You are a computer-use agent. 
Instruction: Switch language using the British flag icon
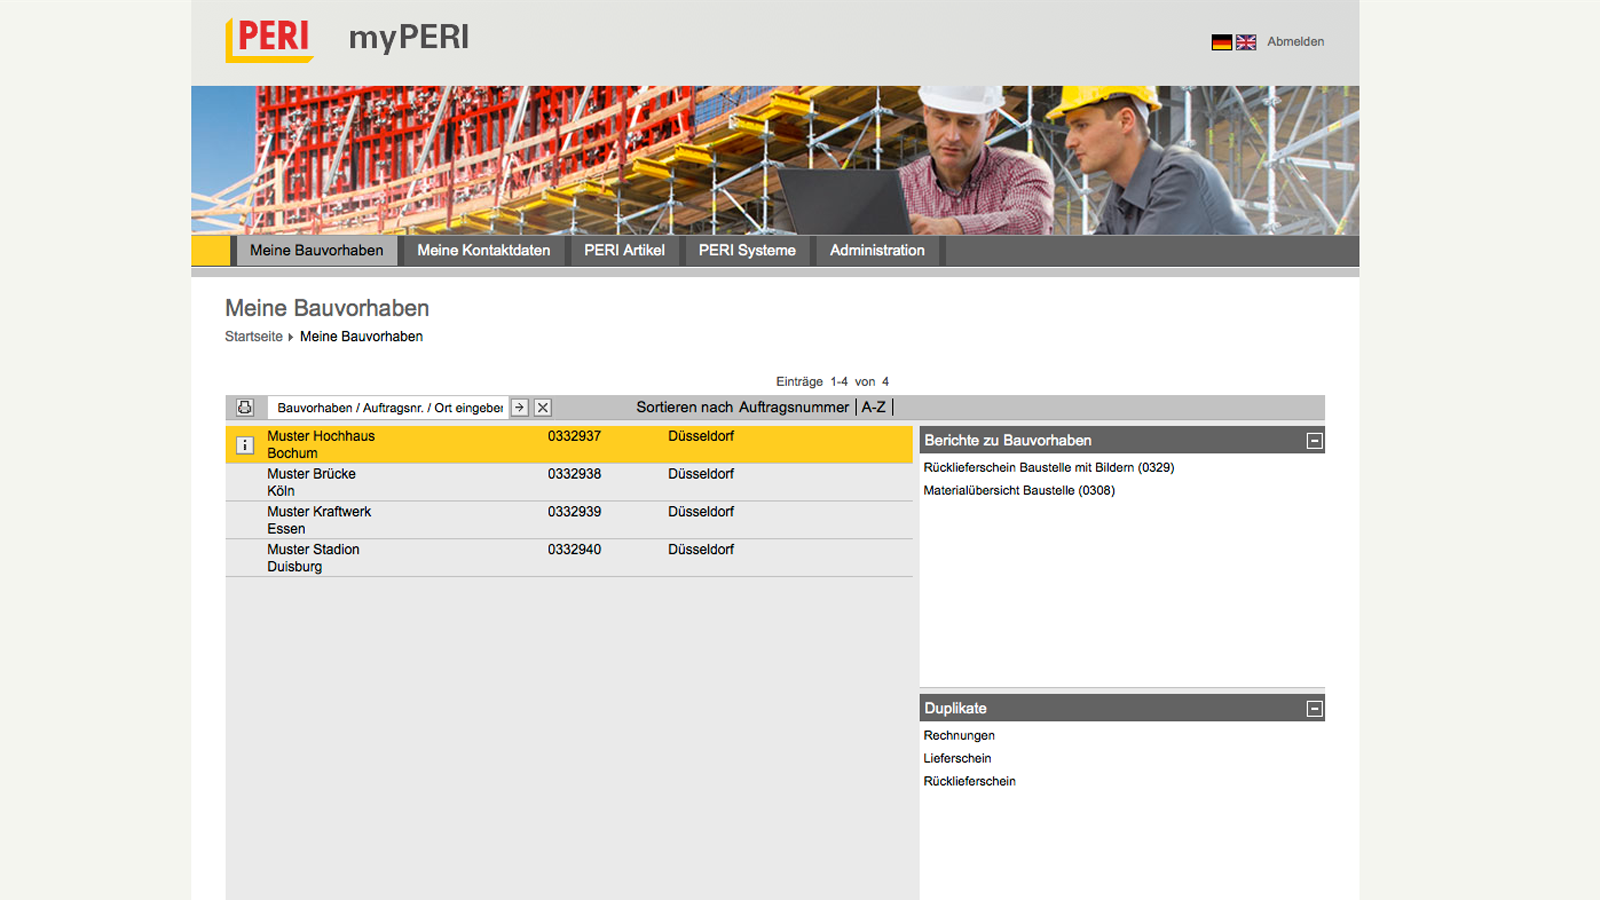click(x=1246, y=42)
